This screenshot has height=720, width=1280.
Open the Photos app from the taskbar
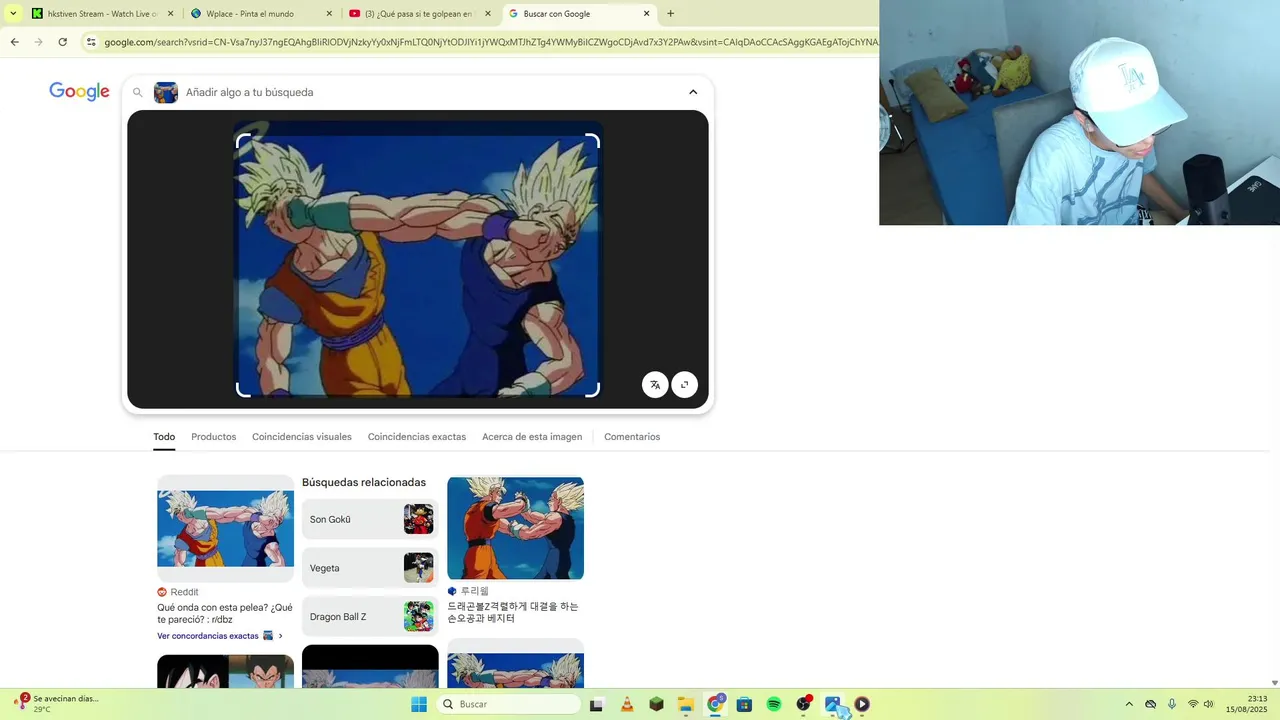pos(832,704)
